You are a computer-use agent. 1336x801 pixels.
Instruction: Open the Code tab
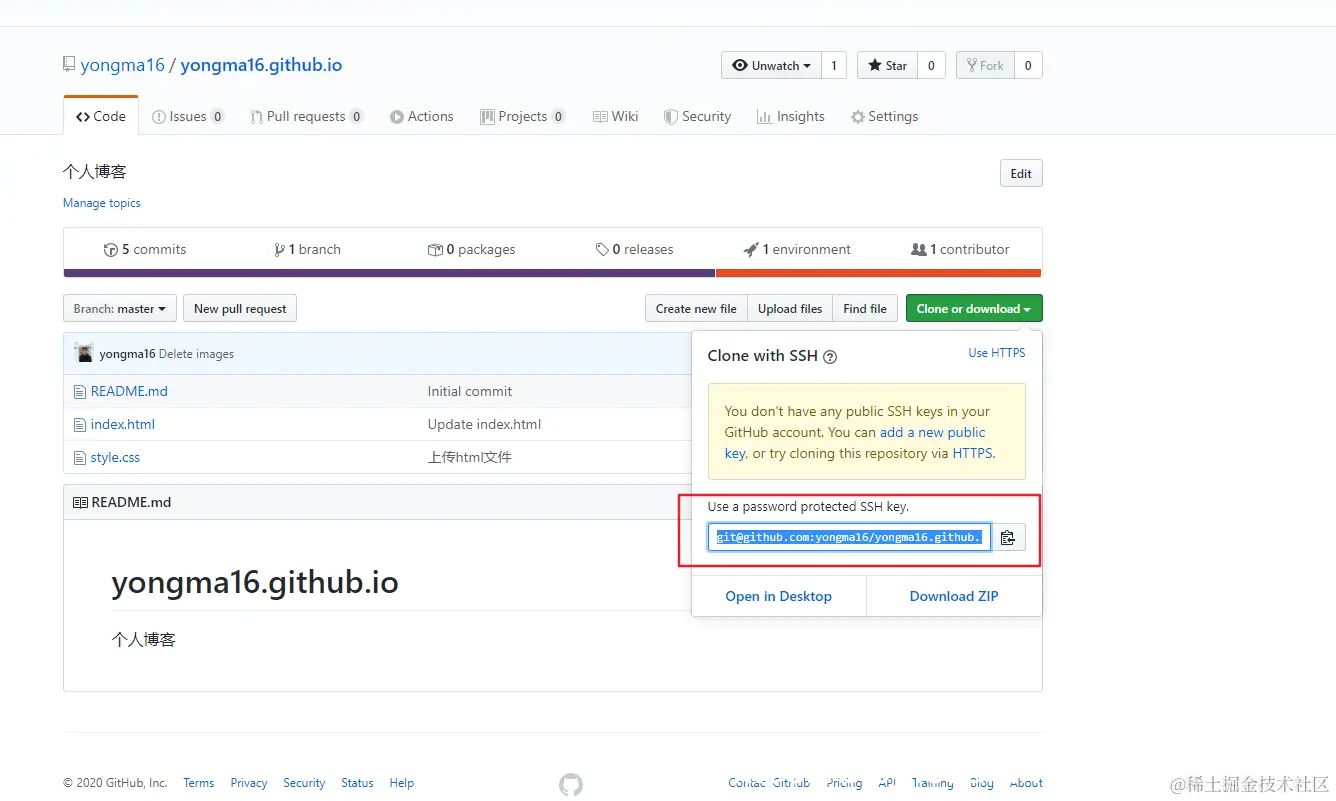[x=101, y=116]
